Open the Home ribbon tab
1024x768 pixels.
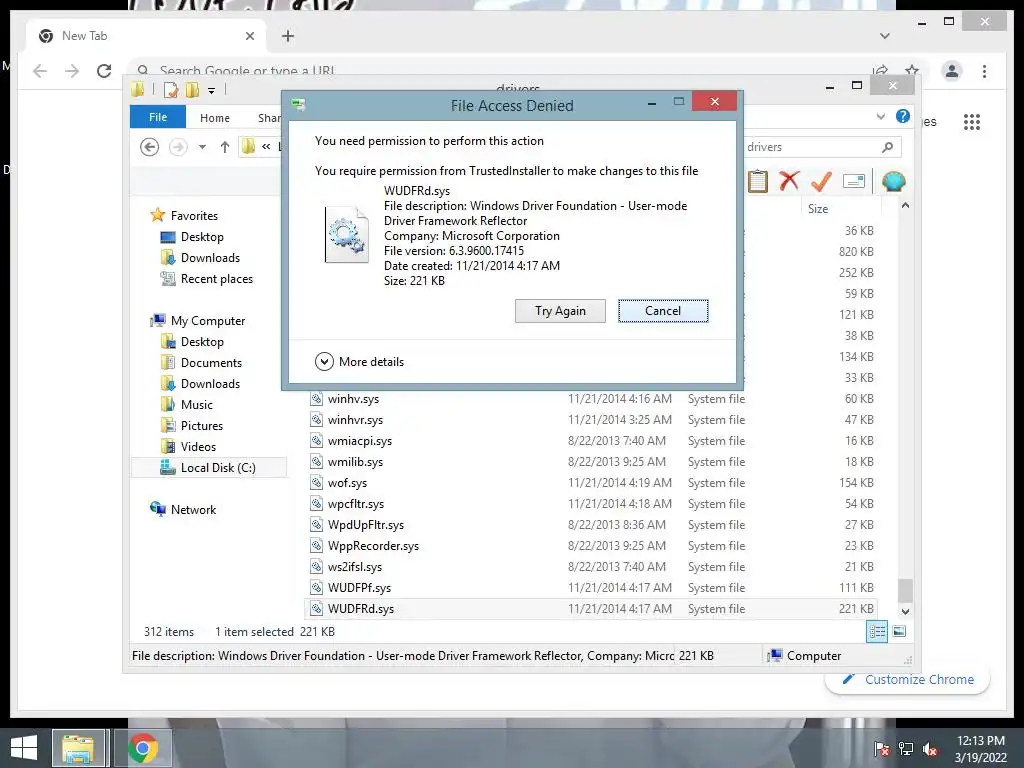coord(215,118)
